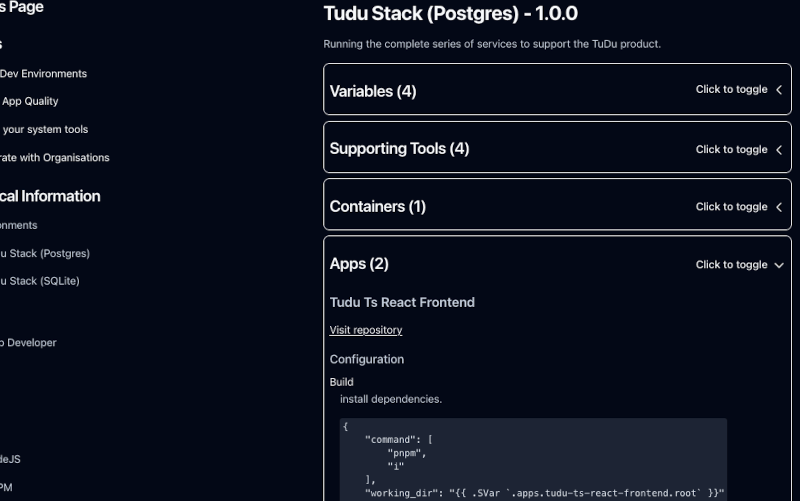
Task: Open the "your system tools" sidebar item
Action: click(44, 130)
